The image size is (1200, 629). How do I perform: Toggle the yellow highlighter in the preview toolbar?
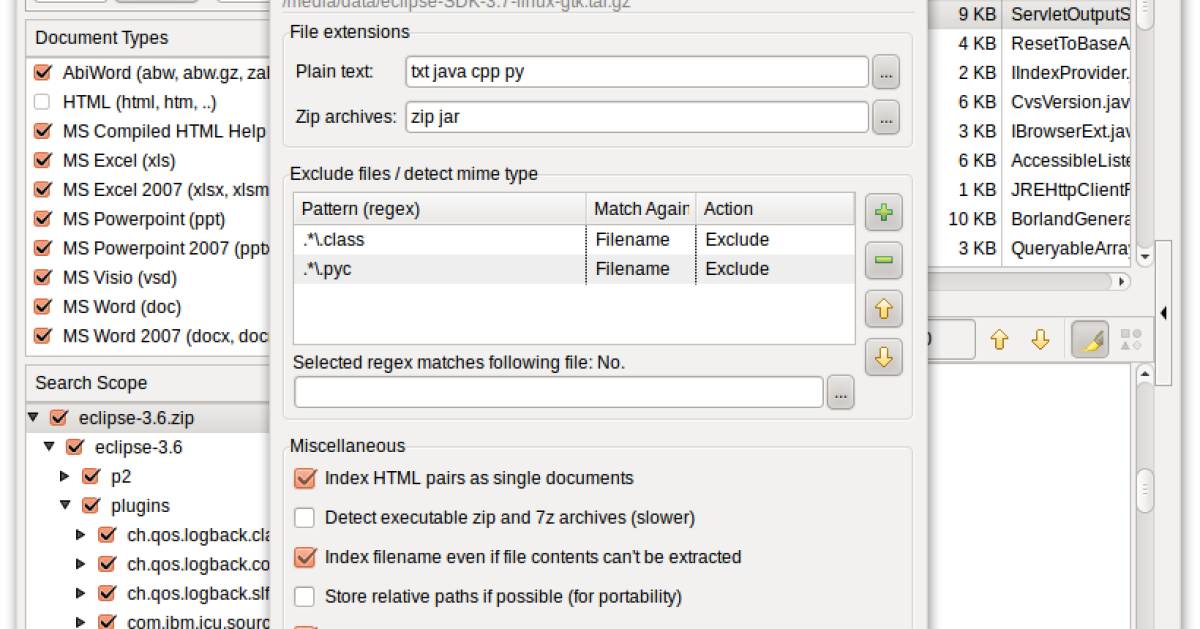pyautogui.click(x=1090, y=340)
